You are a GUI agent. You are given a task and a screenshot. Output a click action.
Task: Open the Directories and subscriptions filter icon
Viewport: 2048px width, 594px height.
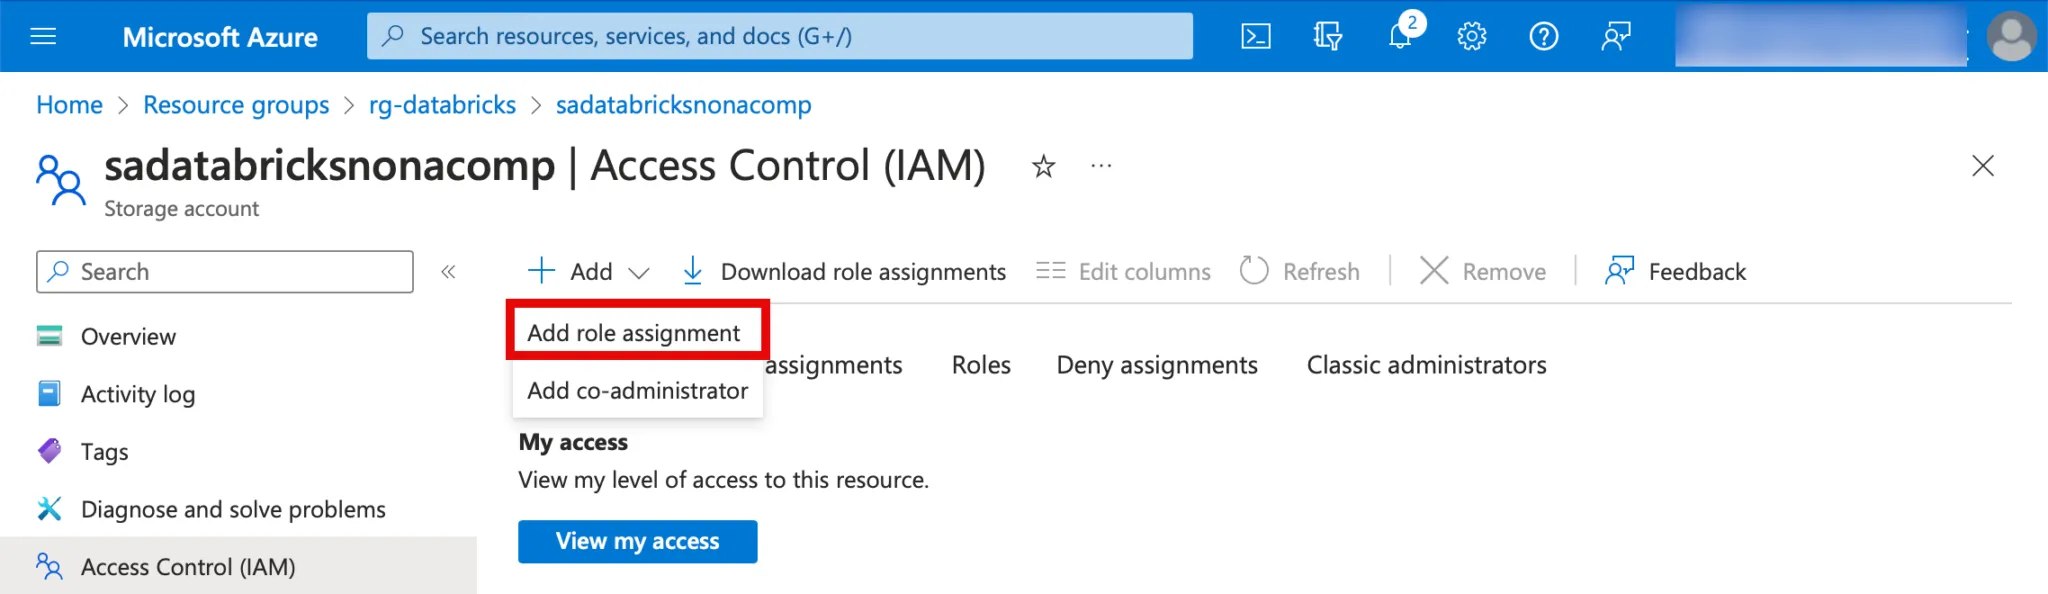(x=1327, y=37)
